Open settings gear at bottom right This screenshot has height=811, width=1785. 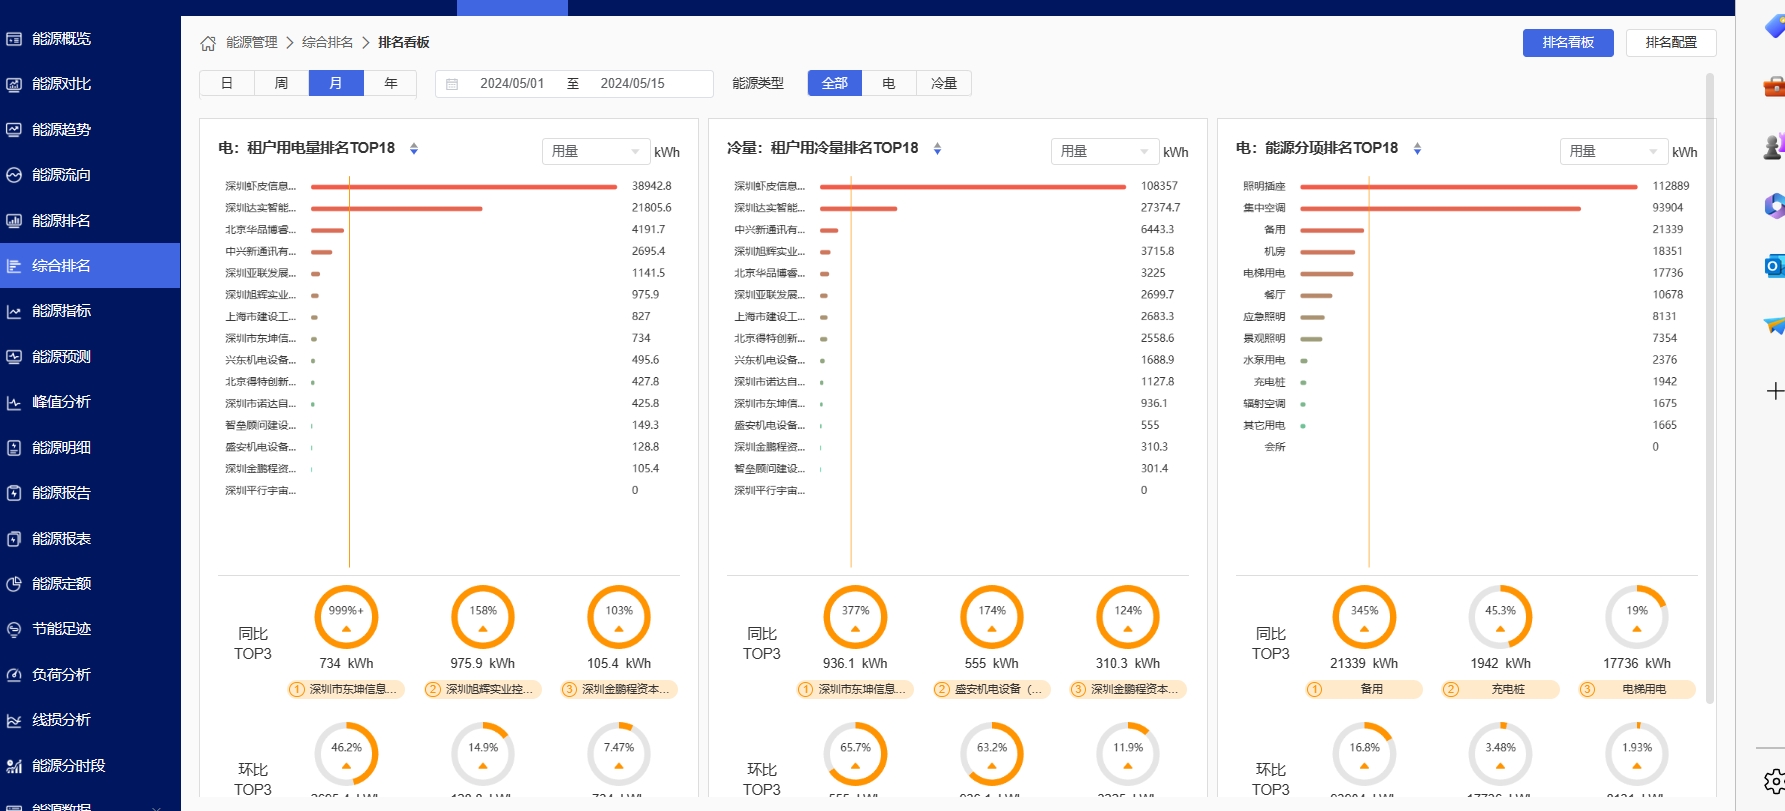pos(1774,780)
